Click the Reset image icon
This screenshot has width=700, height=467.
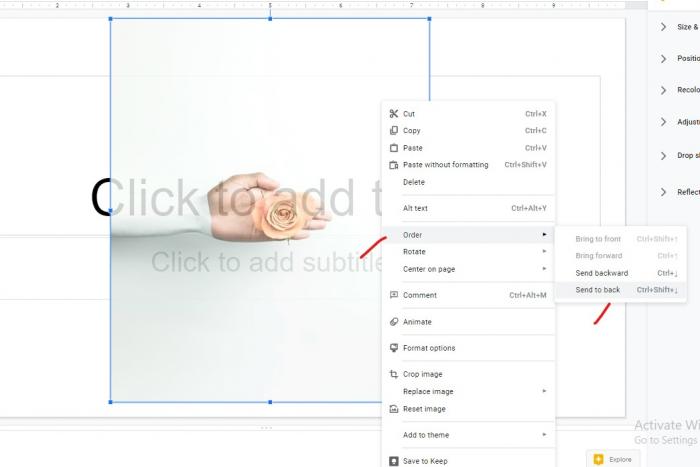pyautogui.click(x=393, y=409)
